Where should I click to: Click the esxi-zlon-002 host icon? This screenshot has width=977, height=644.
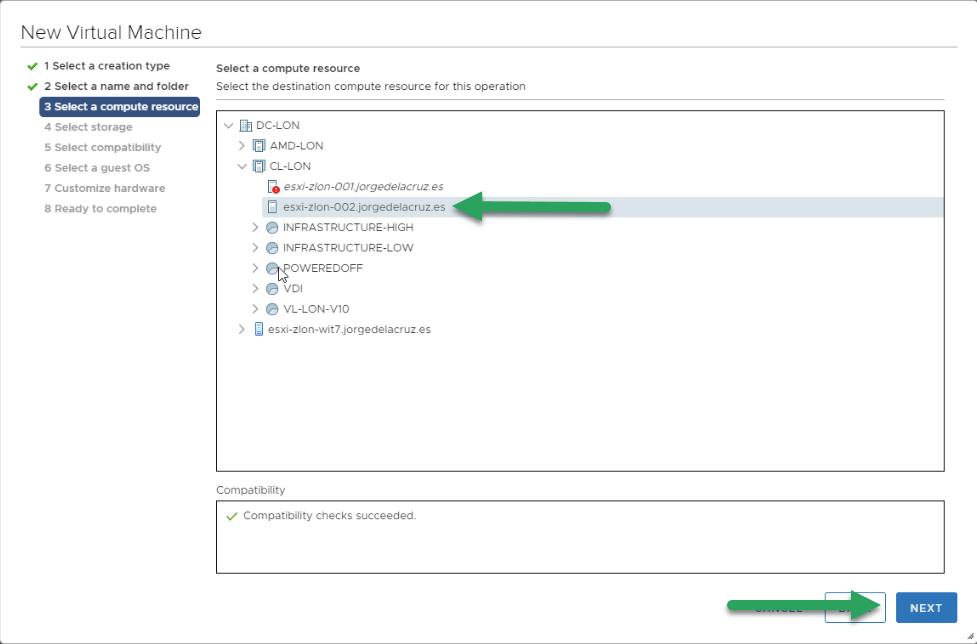272,207
